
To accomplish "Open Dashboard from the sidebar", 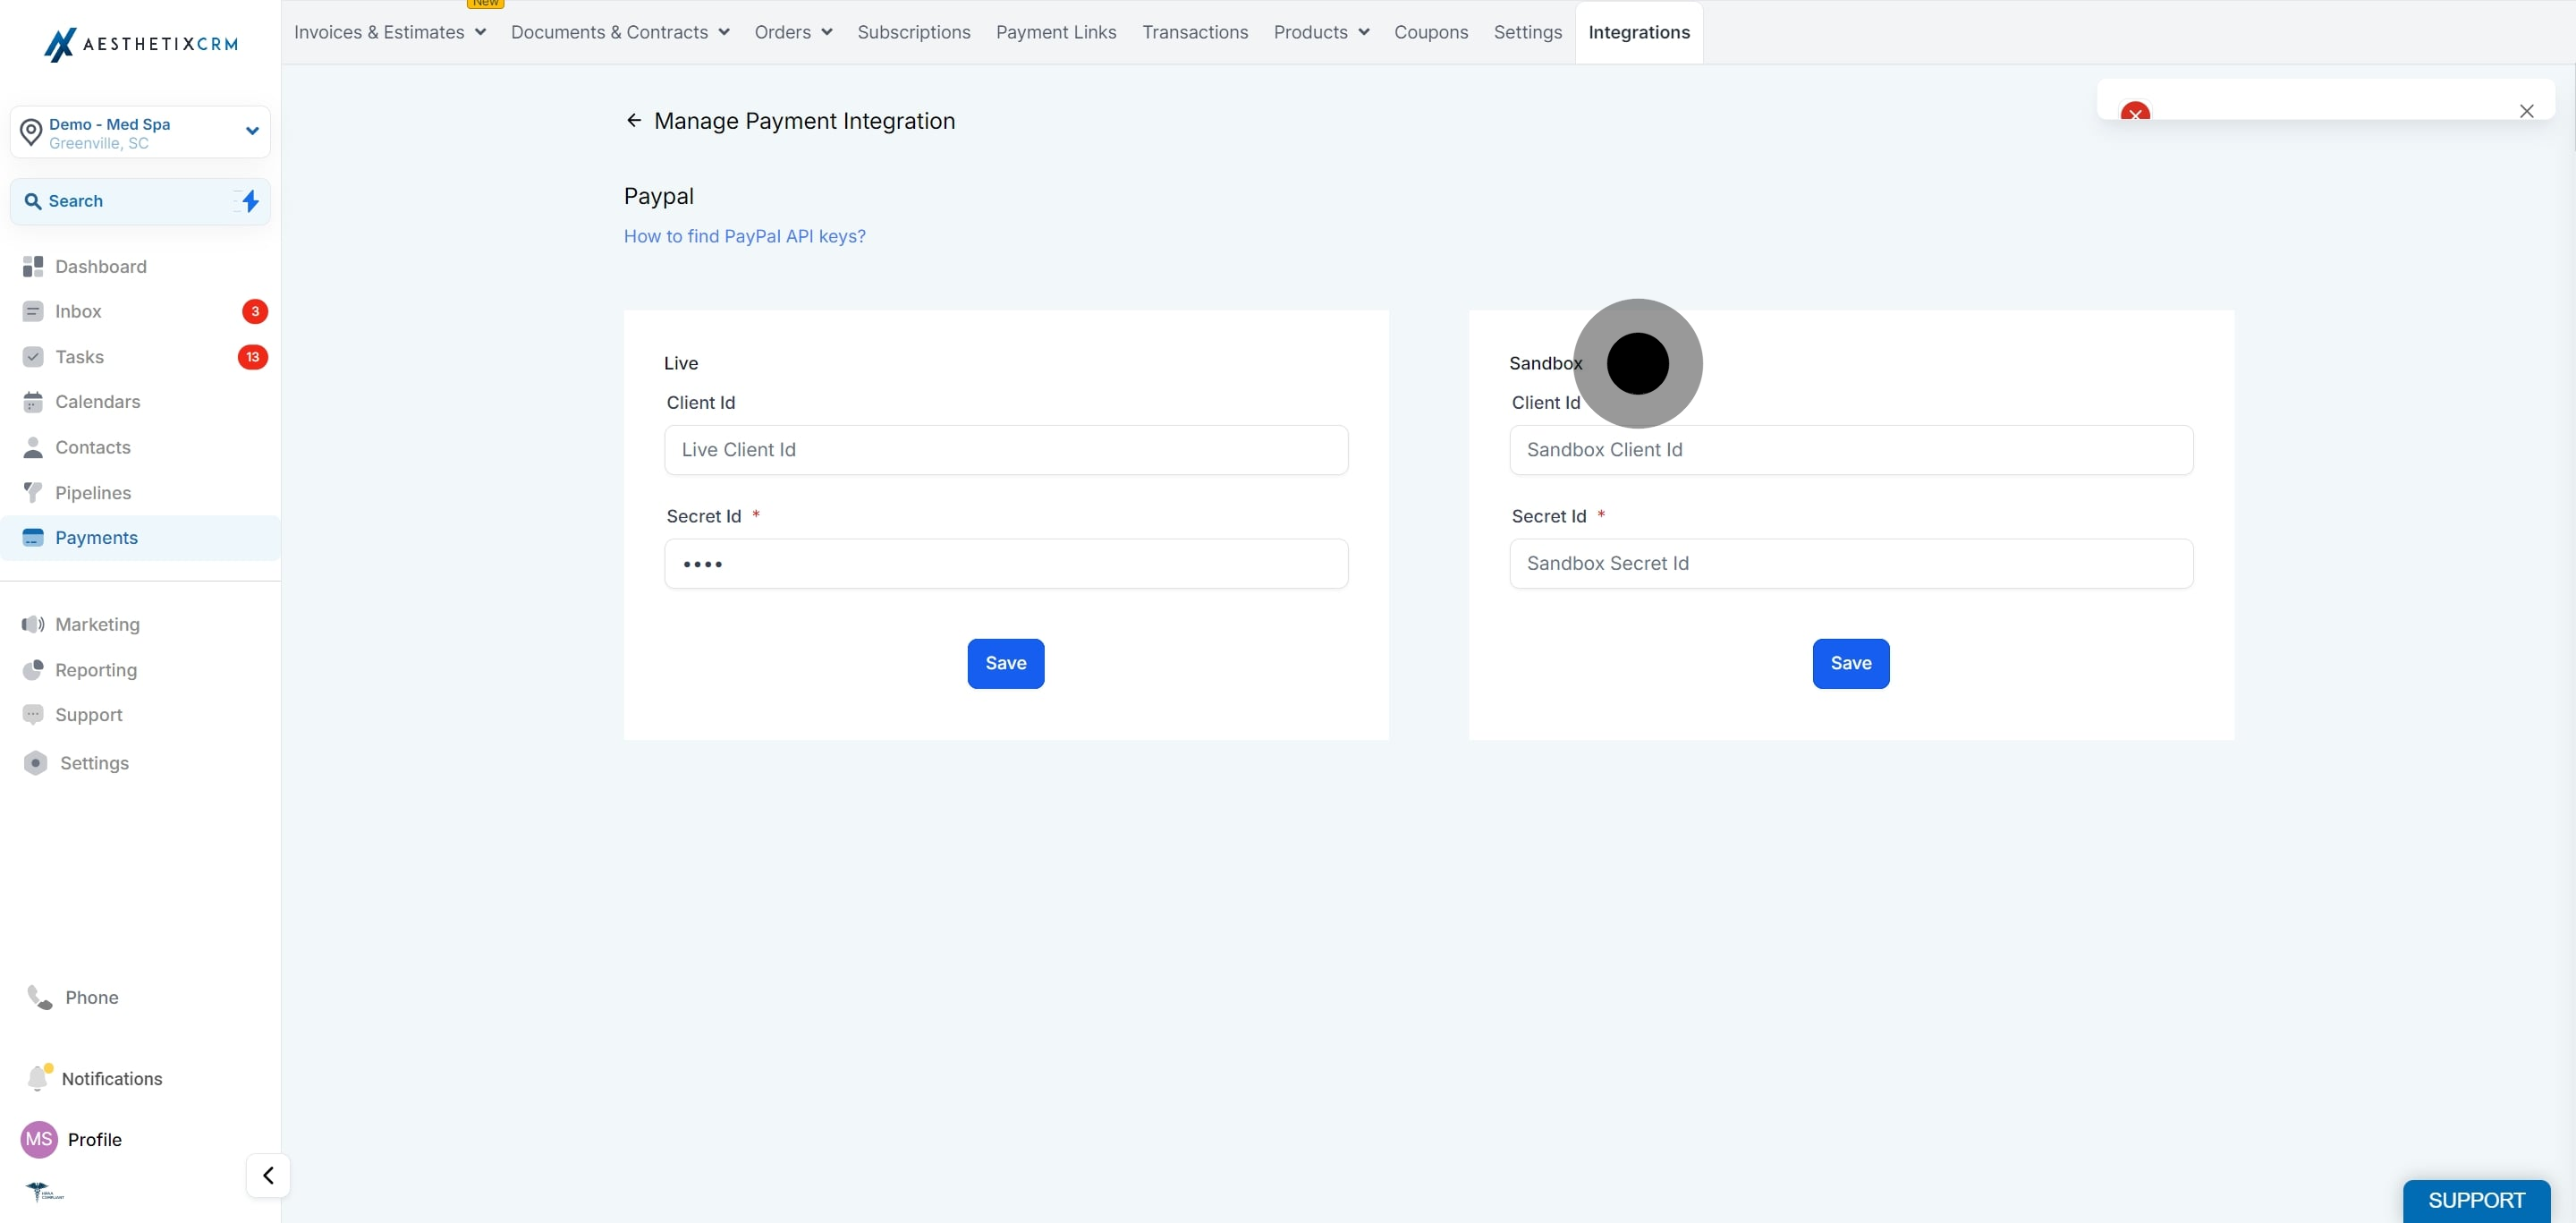I will pyautogui.click(x=140, y=266).
